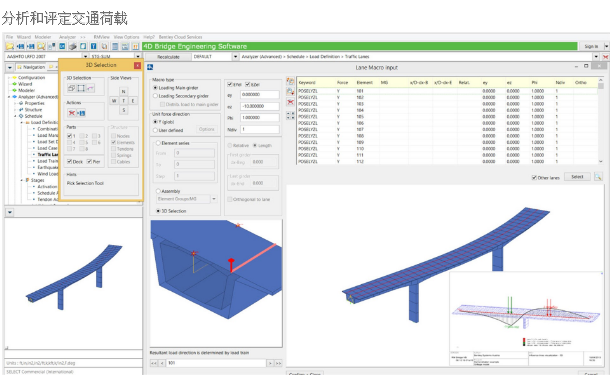Toggle the Other lanes checkbox
The width and height of the screenshot is (610, 377).
[x=534, y=177]
